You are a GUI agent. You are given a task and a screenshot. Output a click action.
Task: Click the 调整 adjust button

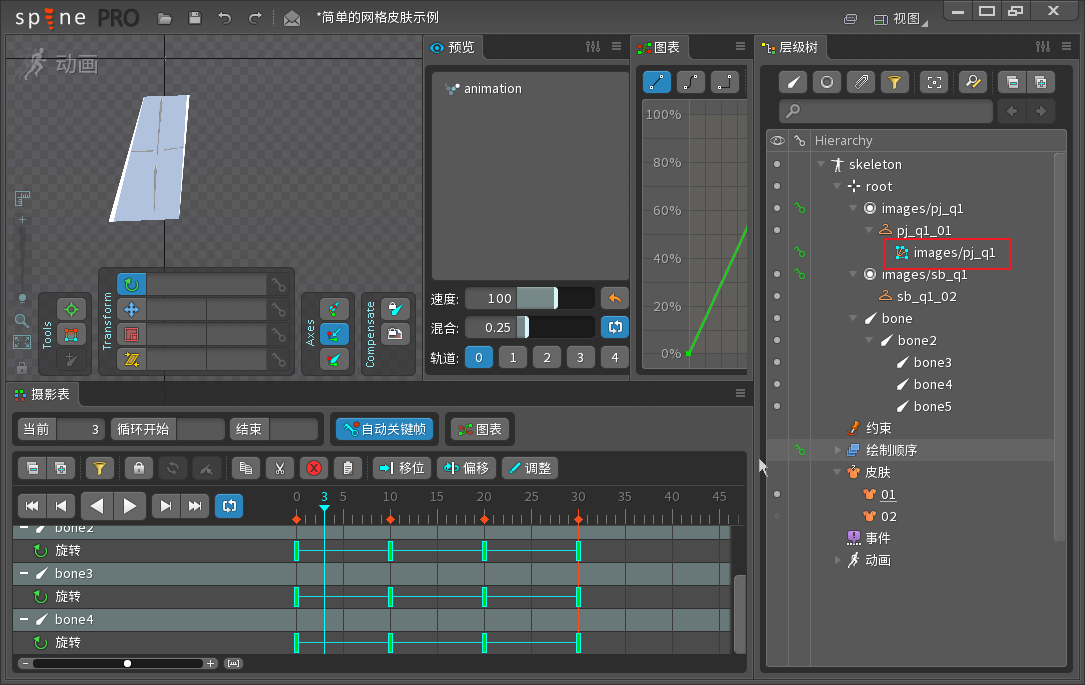click(x=530, y=468)
